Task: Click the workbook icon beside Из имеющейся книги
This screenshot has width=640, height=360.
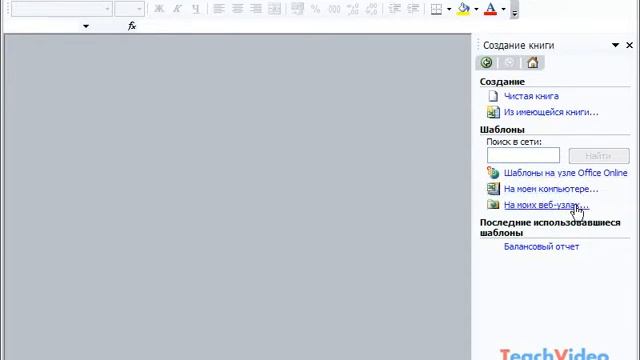Action: [x=493, y=112]
